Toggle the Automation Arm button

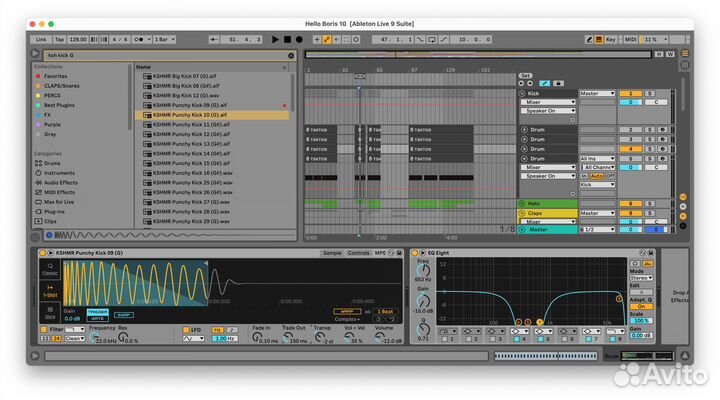coord(327,39)
